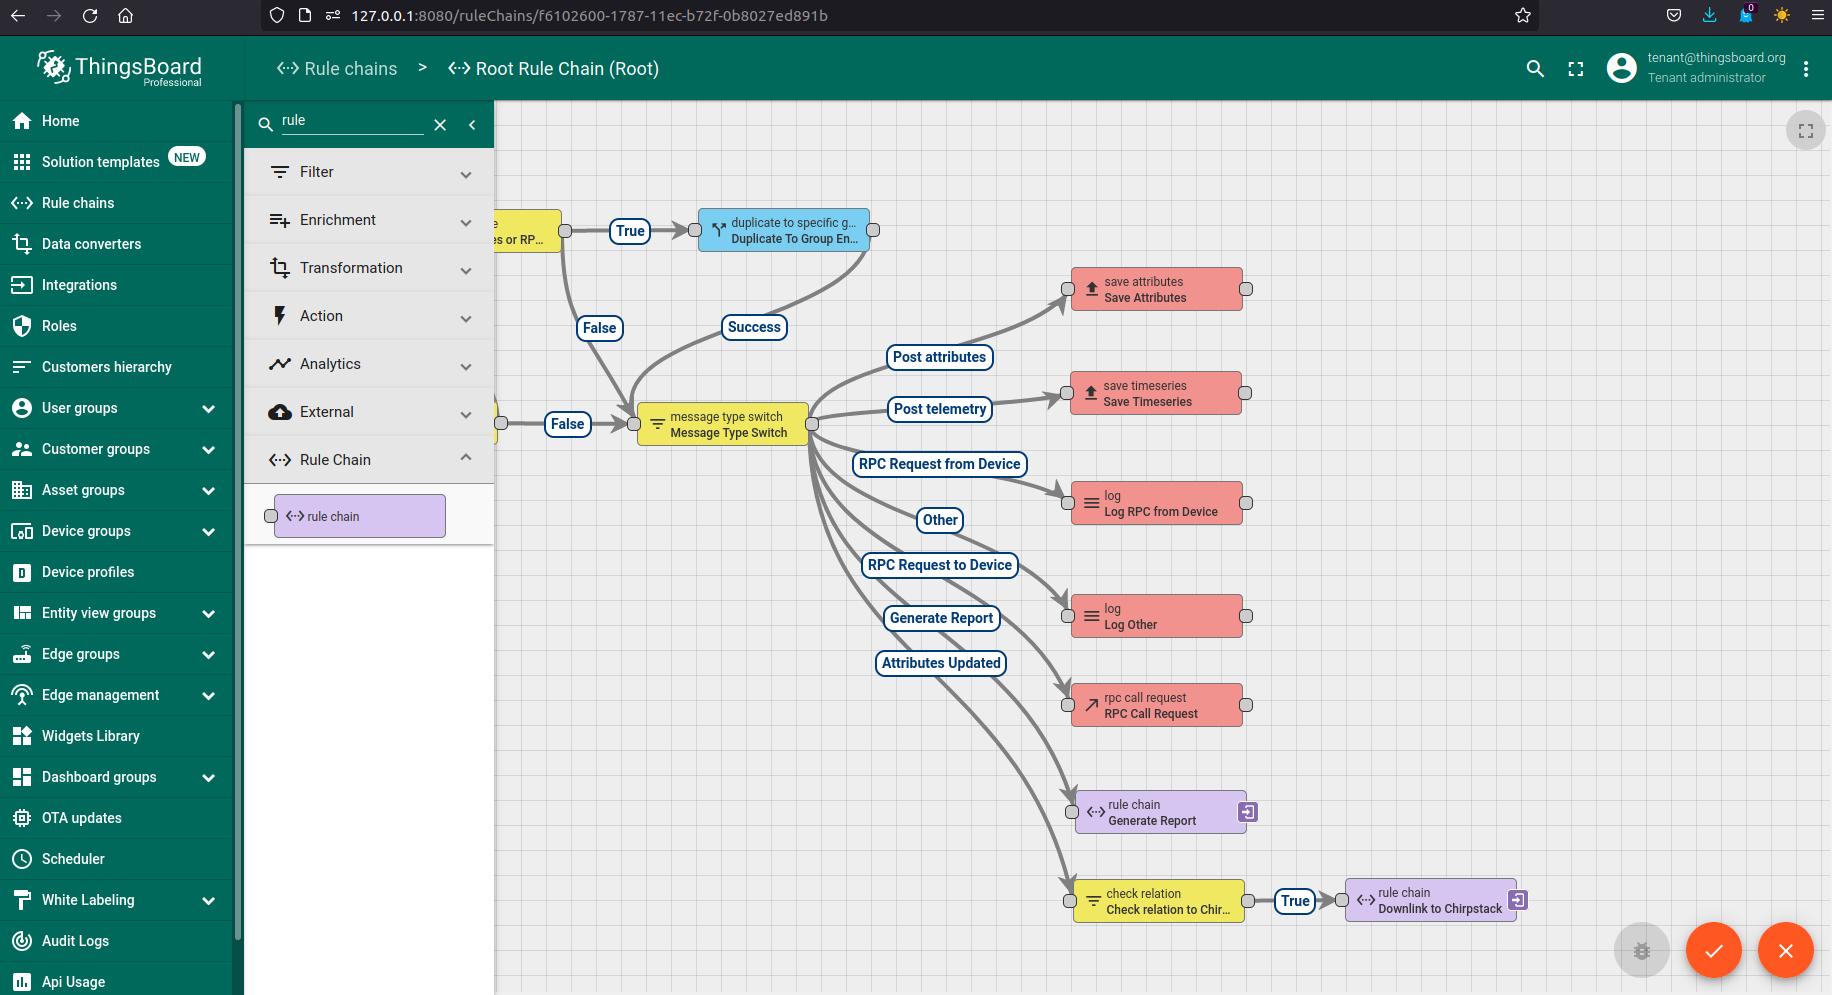Image resolution: width=1832 pixels, height=995 pixels.
Task: Revert changes with the orange X button
Action: coord(1786,950)
